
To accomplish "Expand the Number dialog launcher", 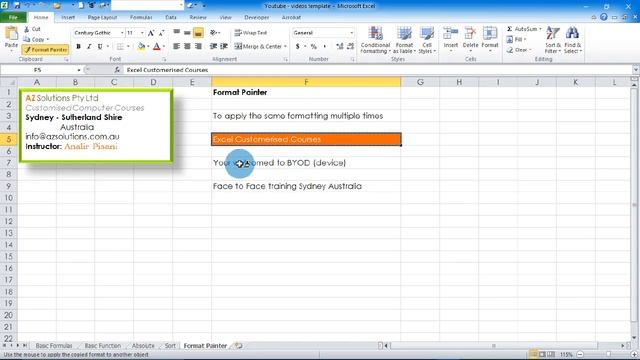I will [353, 60].
